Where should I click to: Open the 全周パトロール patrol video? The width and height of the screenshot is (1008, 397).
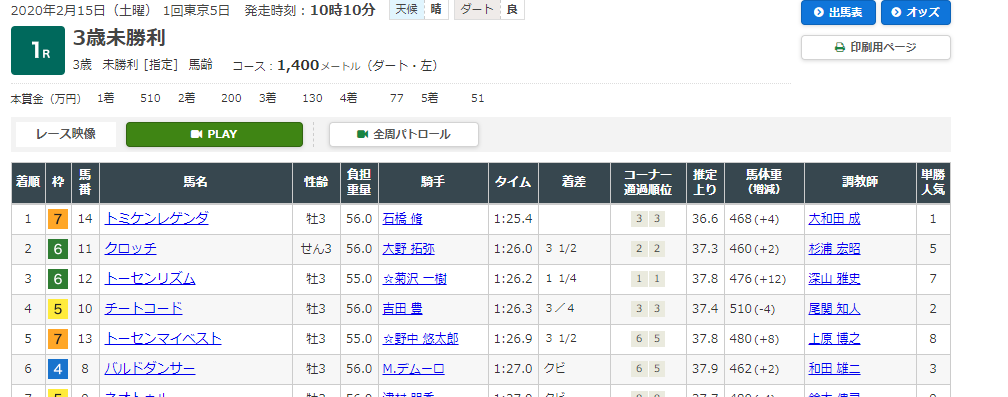(x=404, y=134)
